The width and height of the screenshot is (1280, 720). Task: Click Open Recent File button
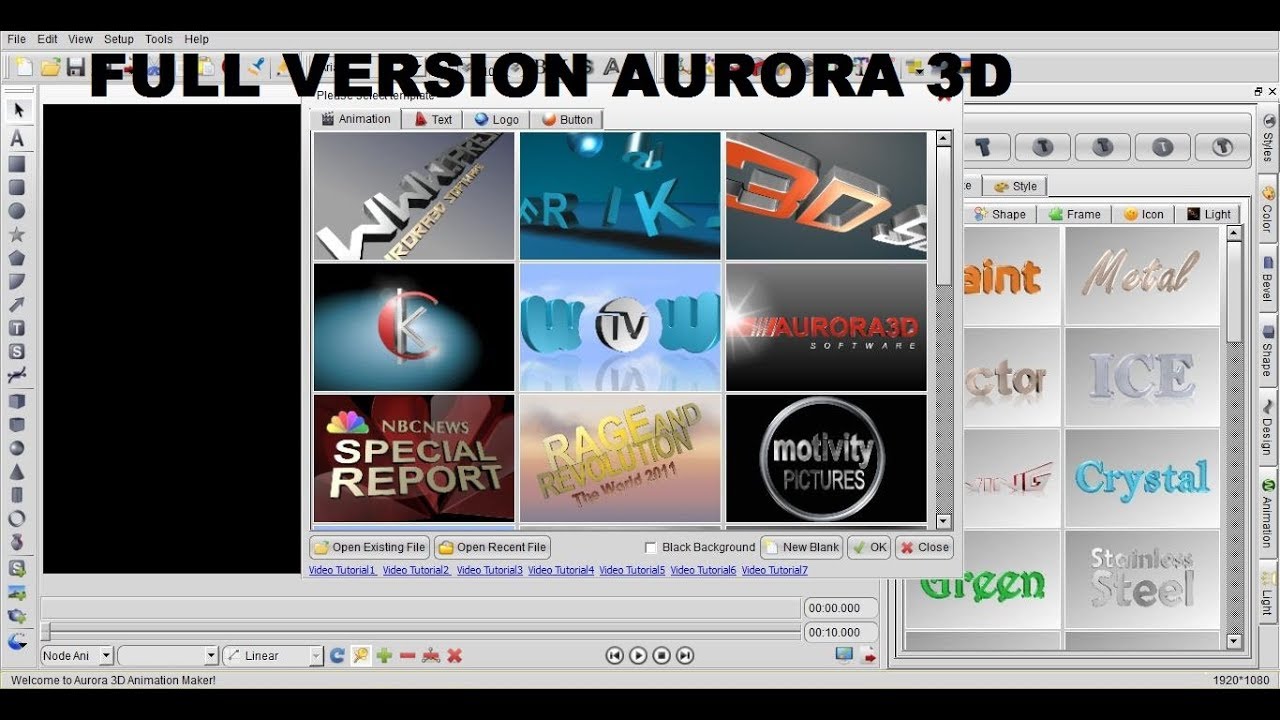pos(492,547)
